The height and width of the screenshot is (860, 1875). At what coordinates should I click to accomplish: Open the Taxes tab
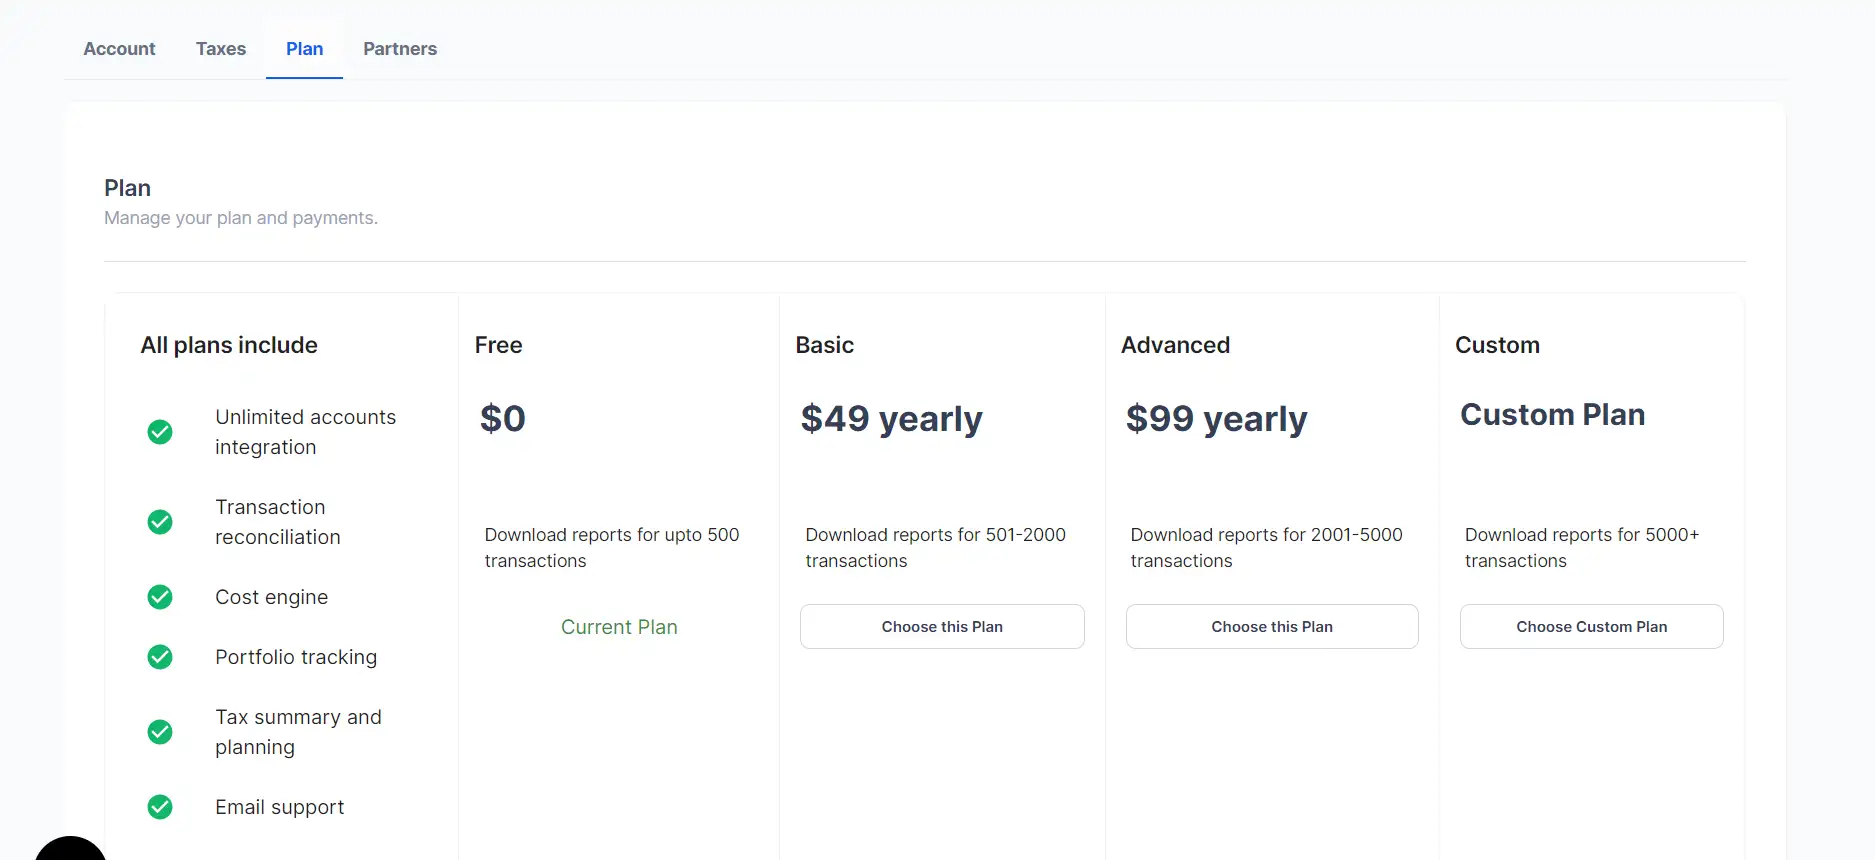pyautogui.click(x=221, y=49)
